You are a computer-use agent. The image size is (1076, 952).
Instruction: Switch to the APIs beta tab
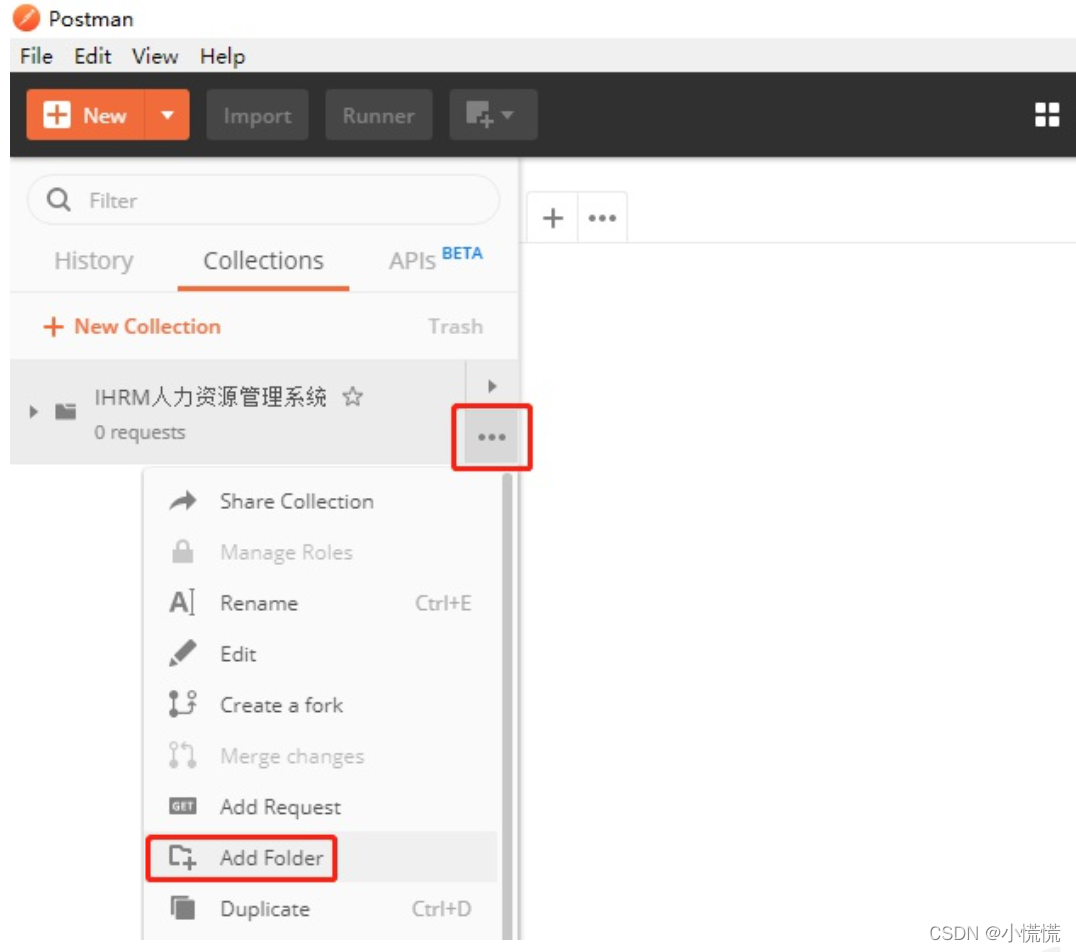[x=436, y=259]
